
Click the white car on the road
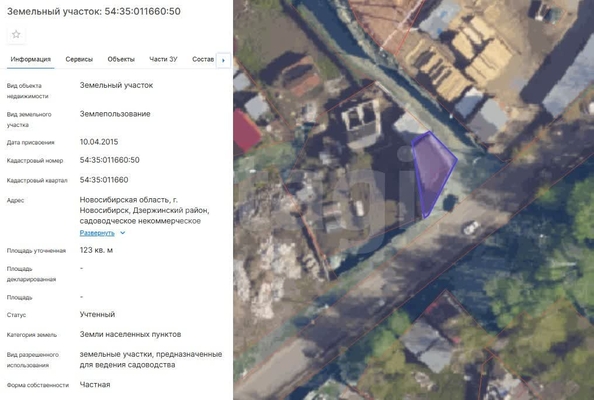click(x=471, y=228)
